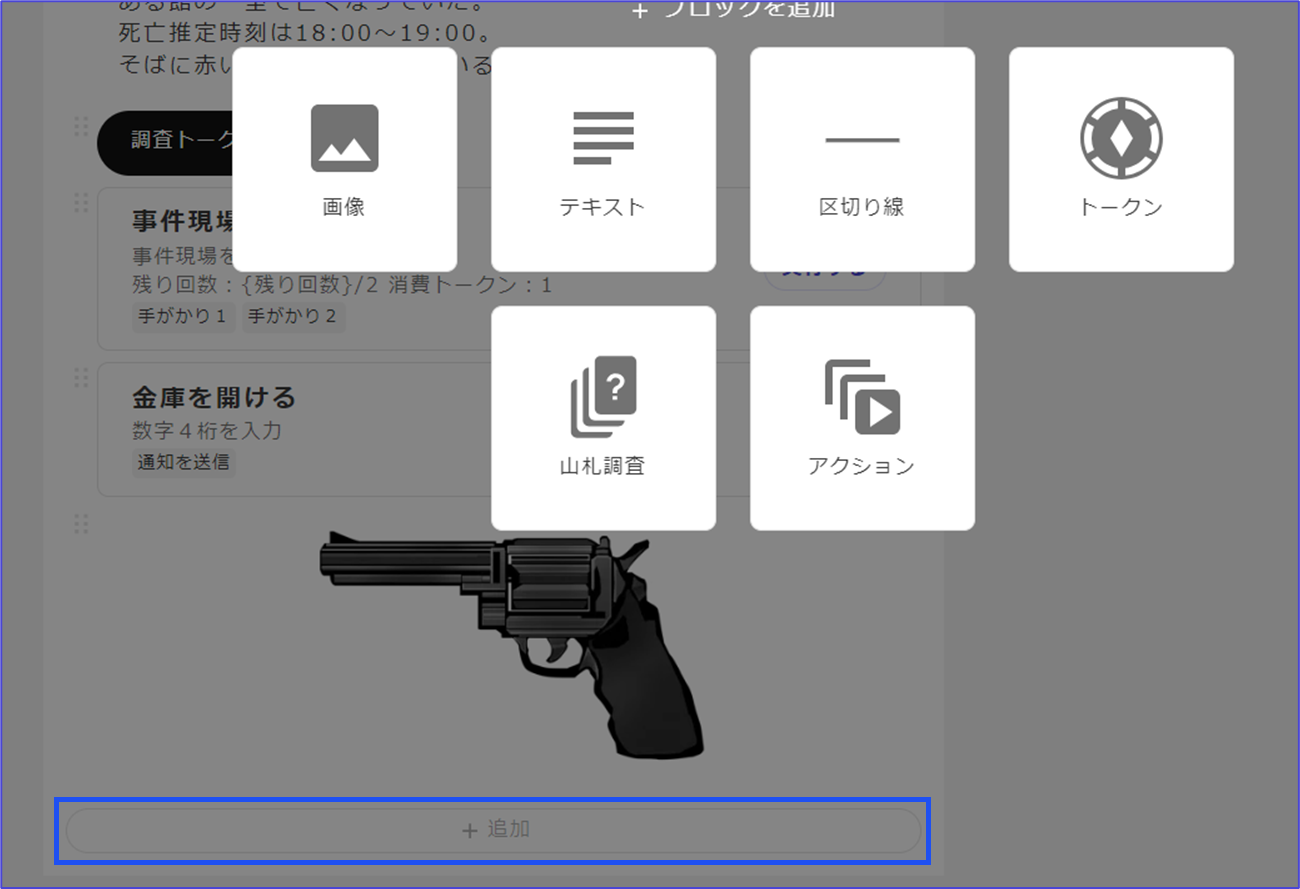Viewport: 1300px width, 889px height.
Task: Grab the drag handle beside 金庫を開ける
Action: pyautogui.click(x=81, y=377)
